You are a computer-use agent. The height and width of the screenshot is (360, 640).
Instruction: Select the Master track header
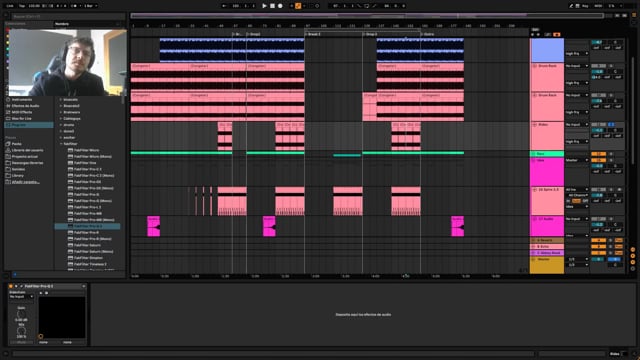coord(547,264)
